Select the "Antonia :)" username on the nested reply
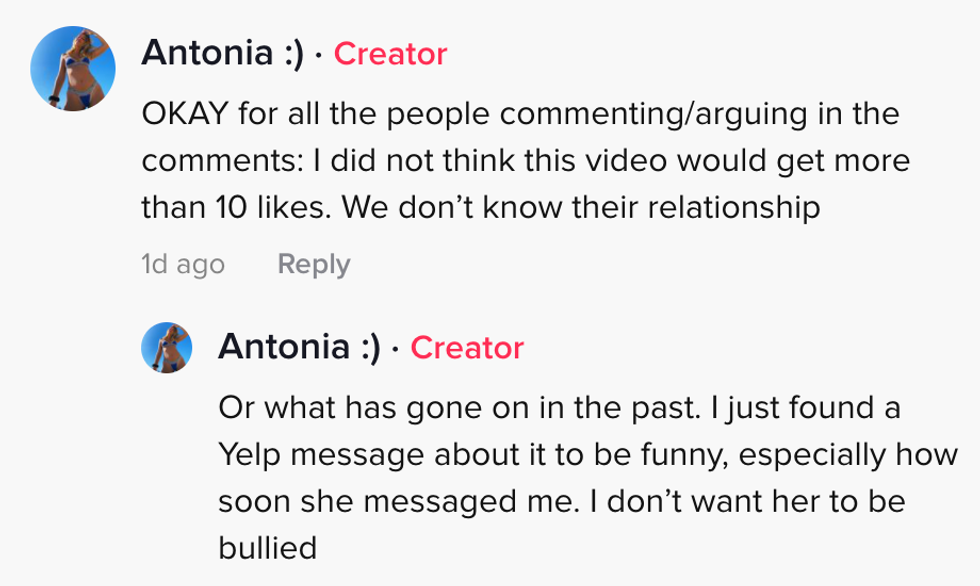Viewport: 980px width, 586px height. point(299,347)
